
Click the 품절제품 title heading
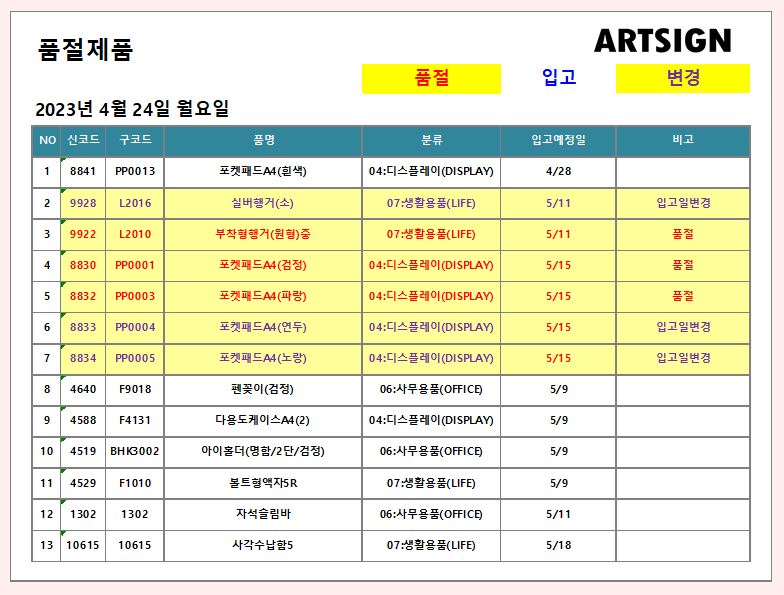(x=85, y=50)
